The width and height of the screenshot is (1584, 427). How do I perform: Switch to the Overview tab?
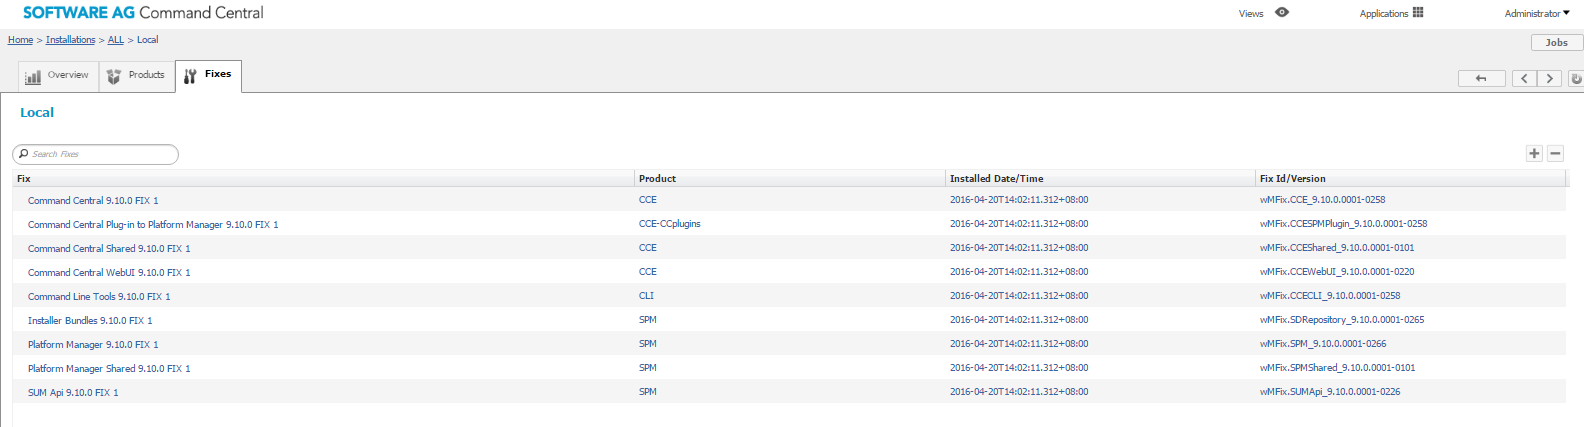tap(58, 76)
